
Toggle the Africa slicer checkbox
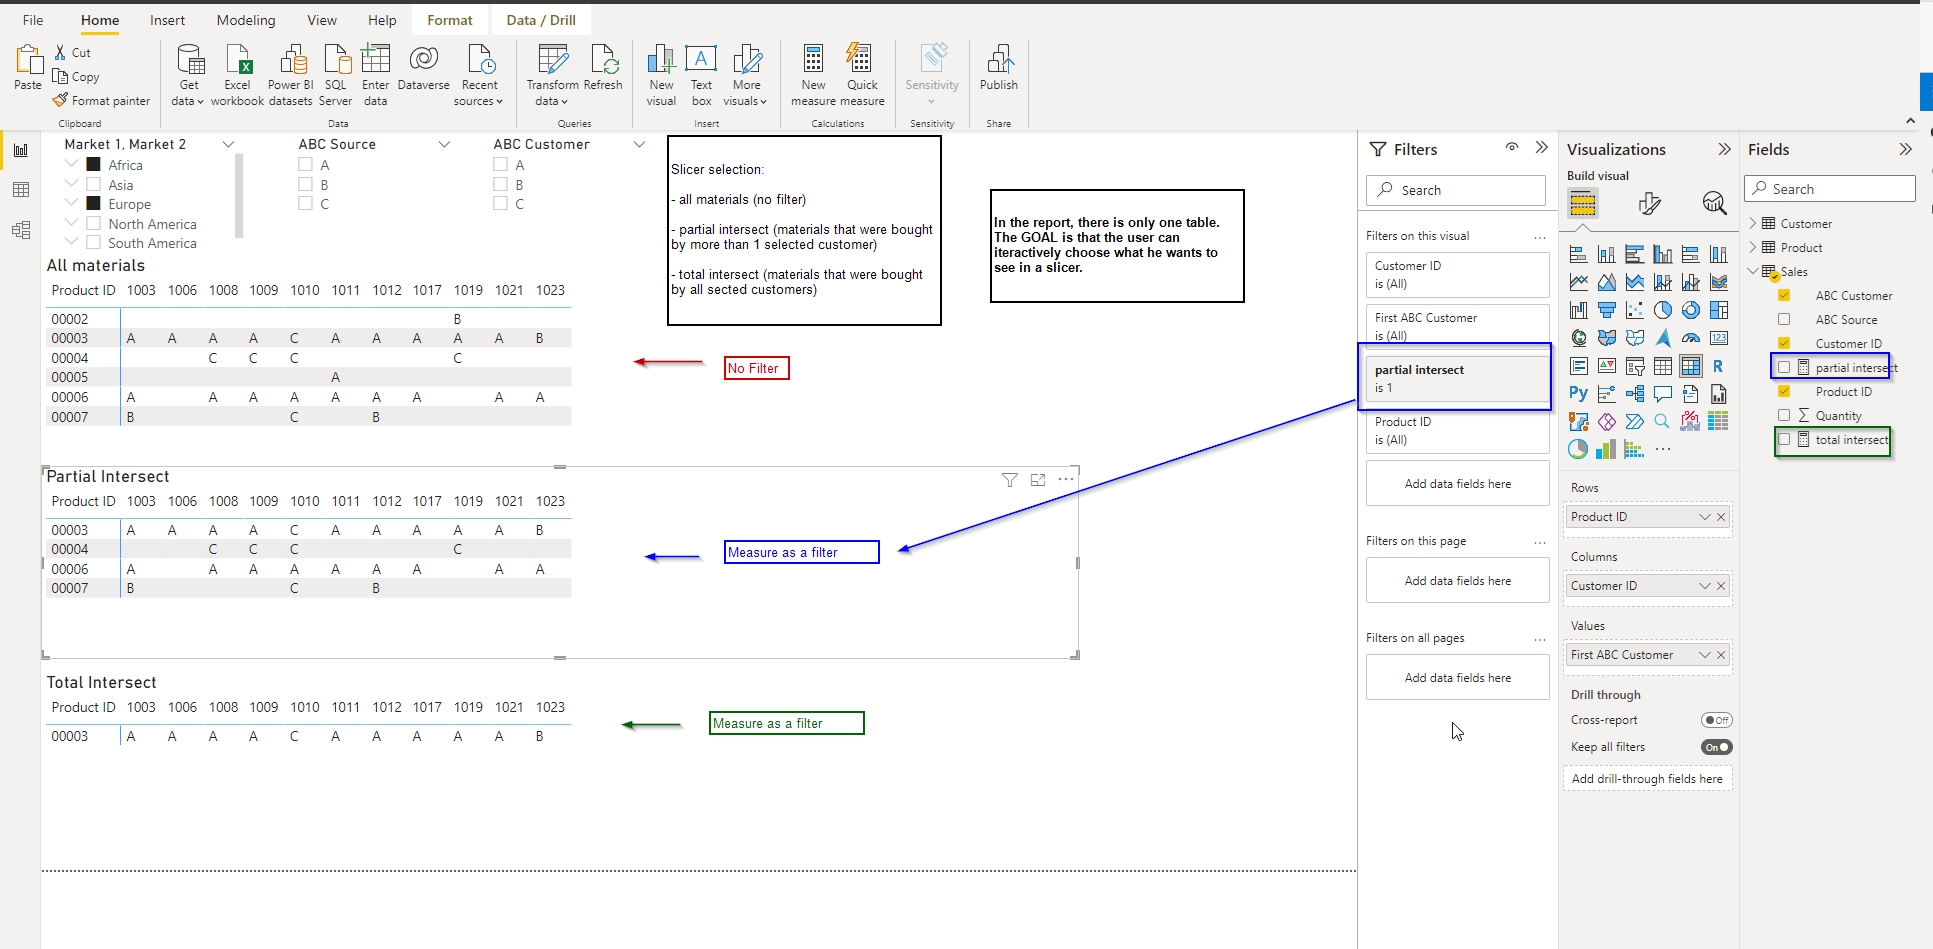(94, 165)
